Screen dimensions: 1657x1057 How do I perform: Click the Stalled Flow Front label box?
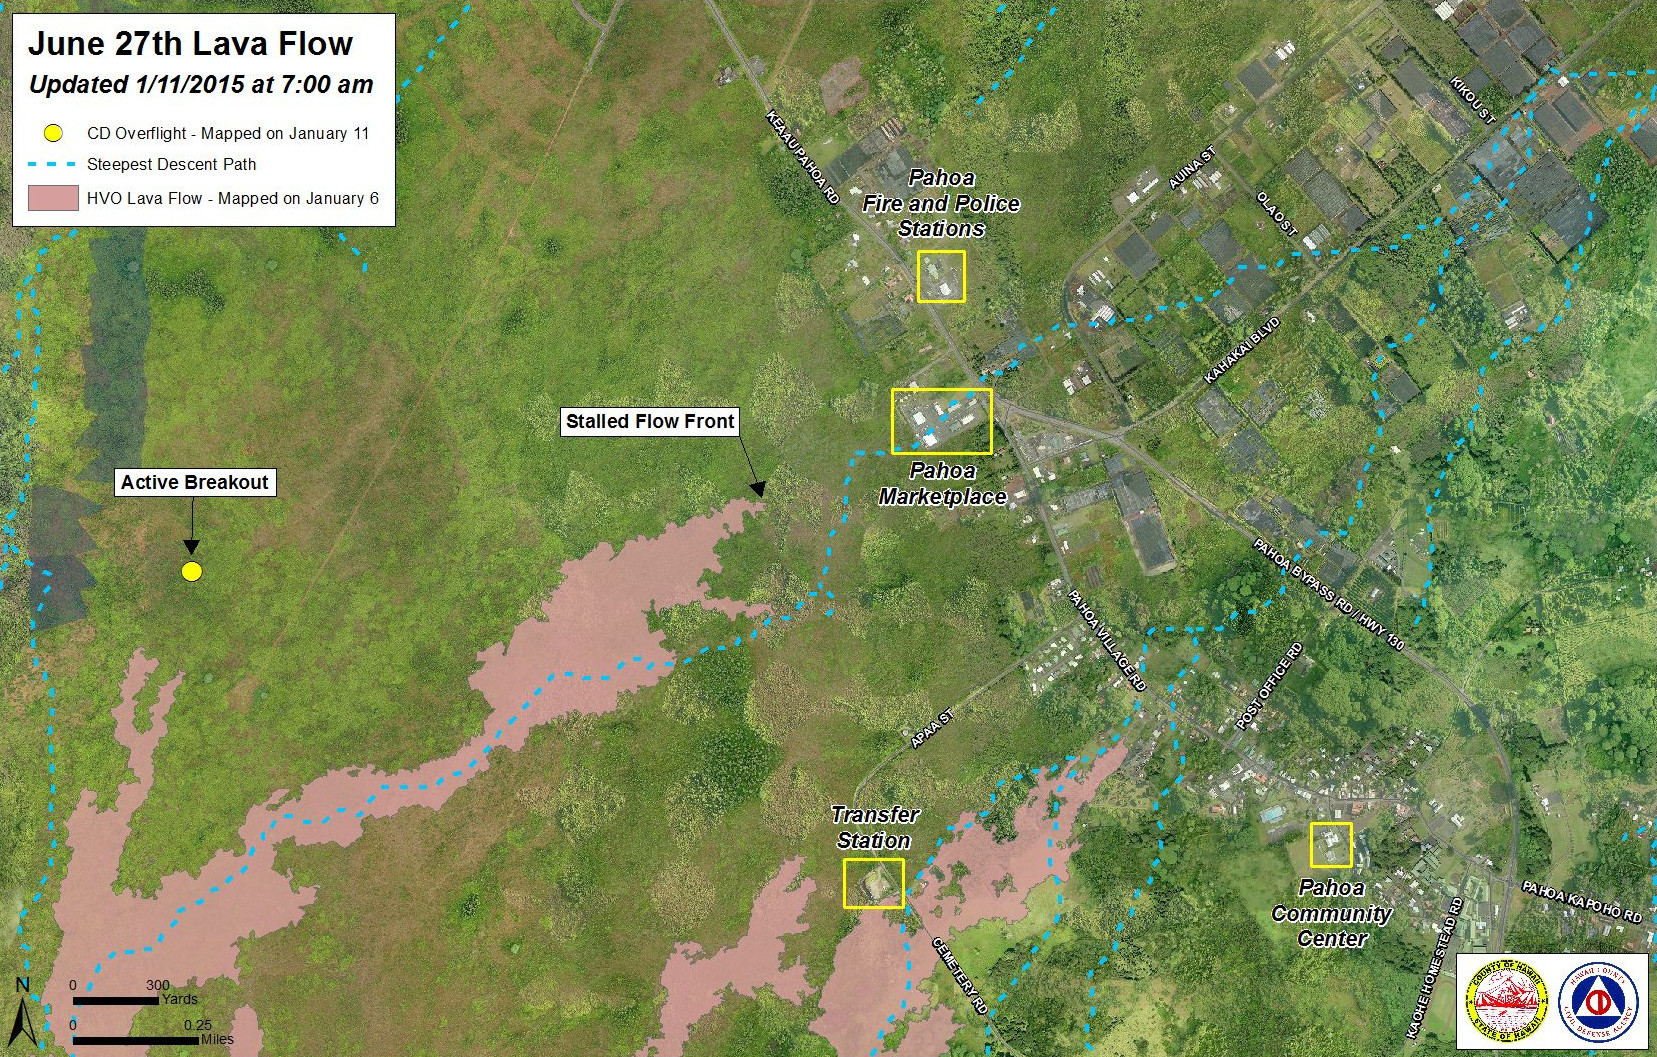[651, 422]
